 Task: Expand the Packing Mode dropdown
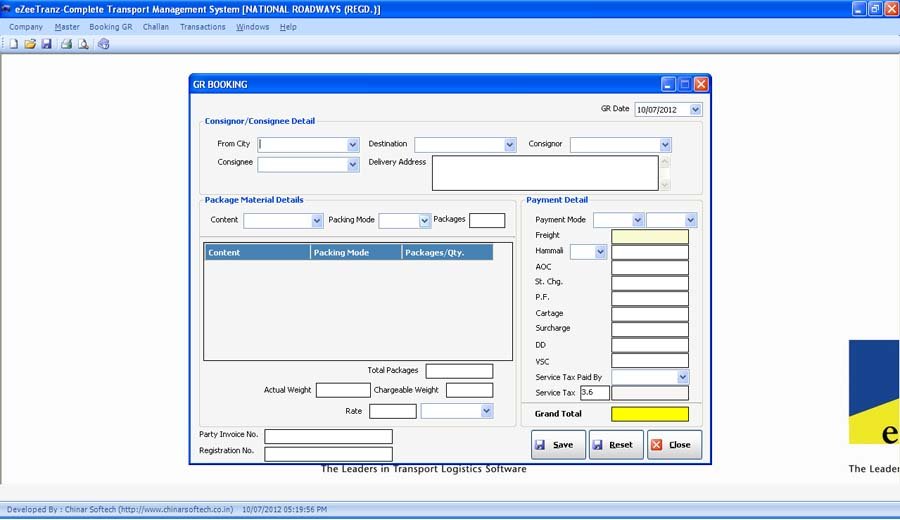pyautogui.click(x=424, y=221)
